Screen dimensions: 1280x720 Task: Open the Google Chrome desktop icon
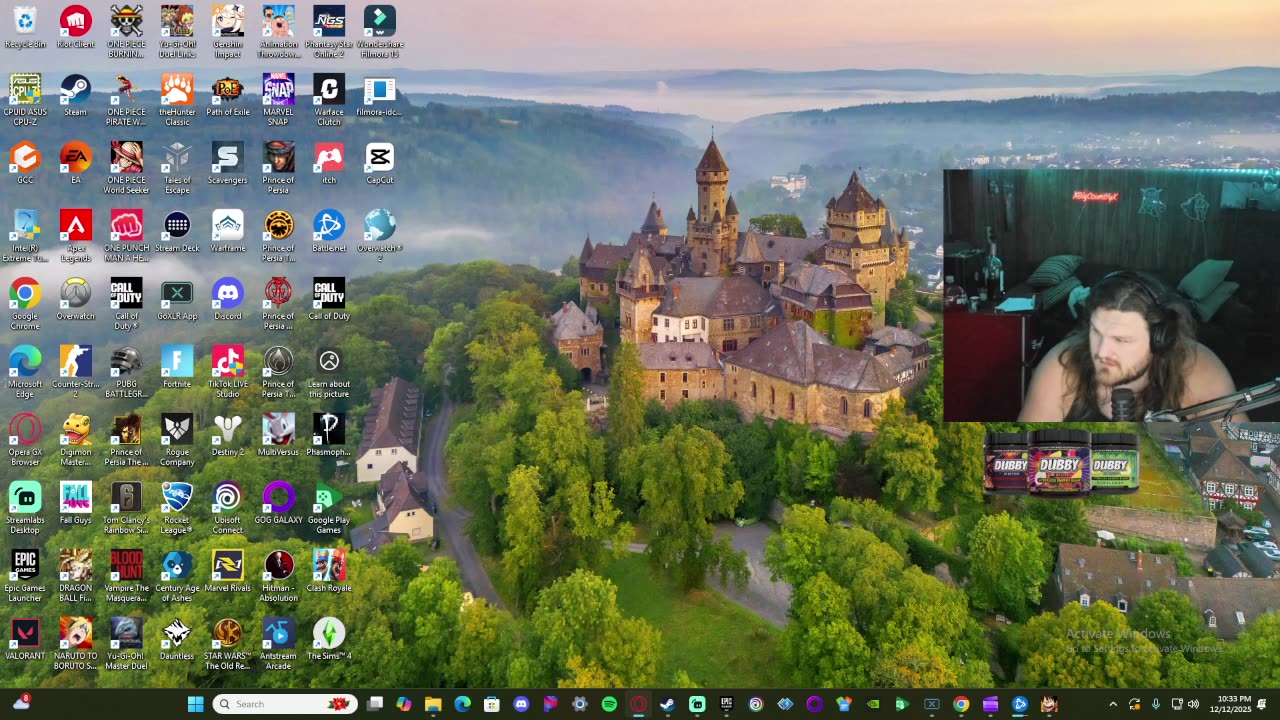pos(25,304)
